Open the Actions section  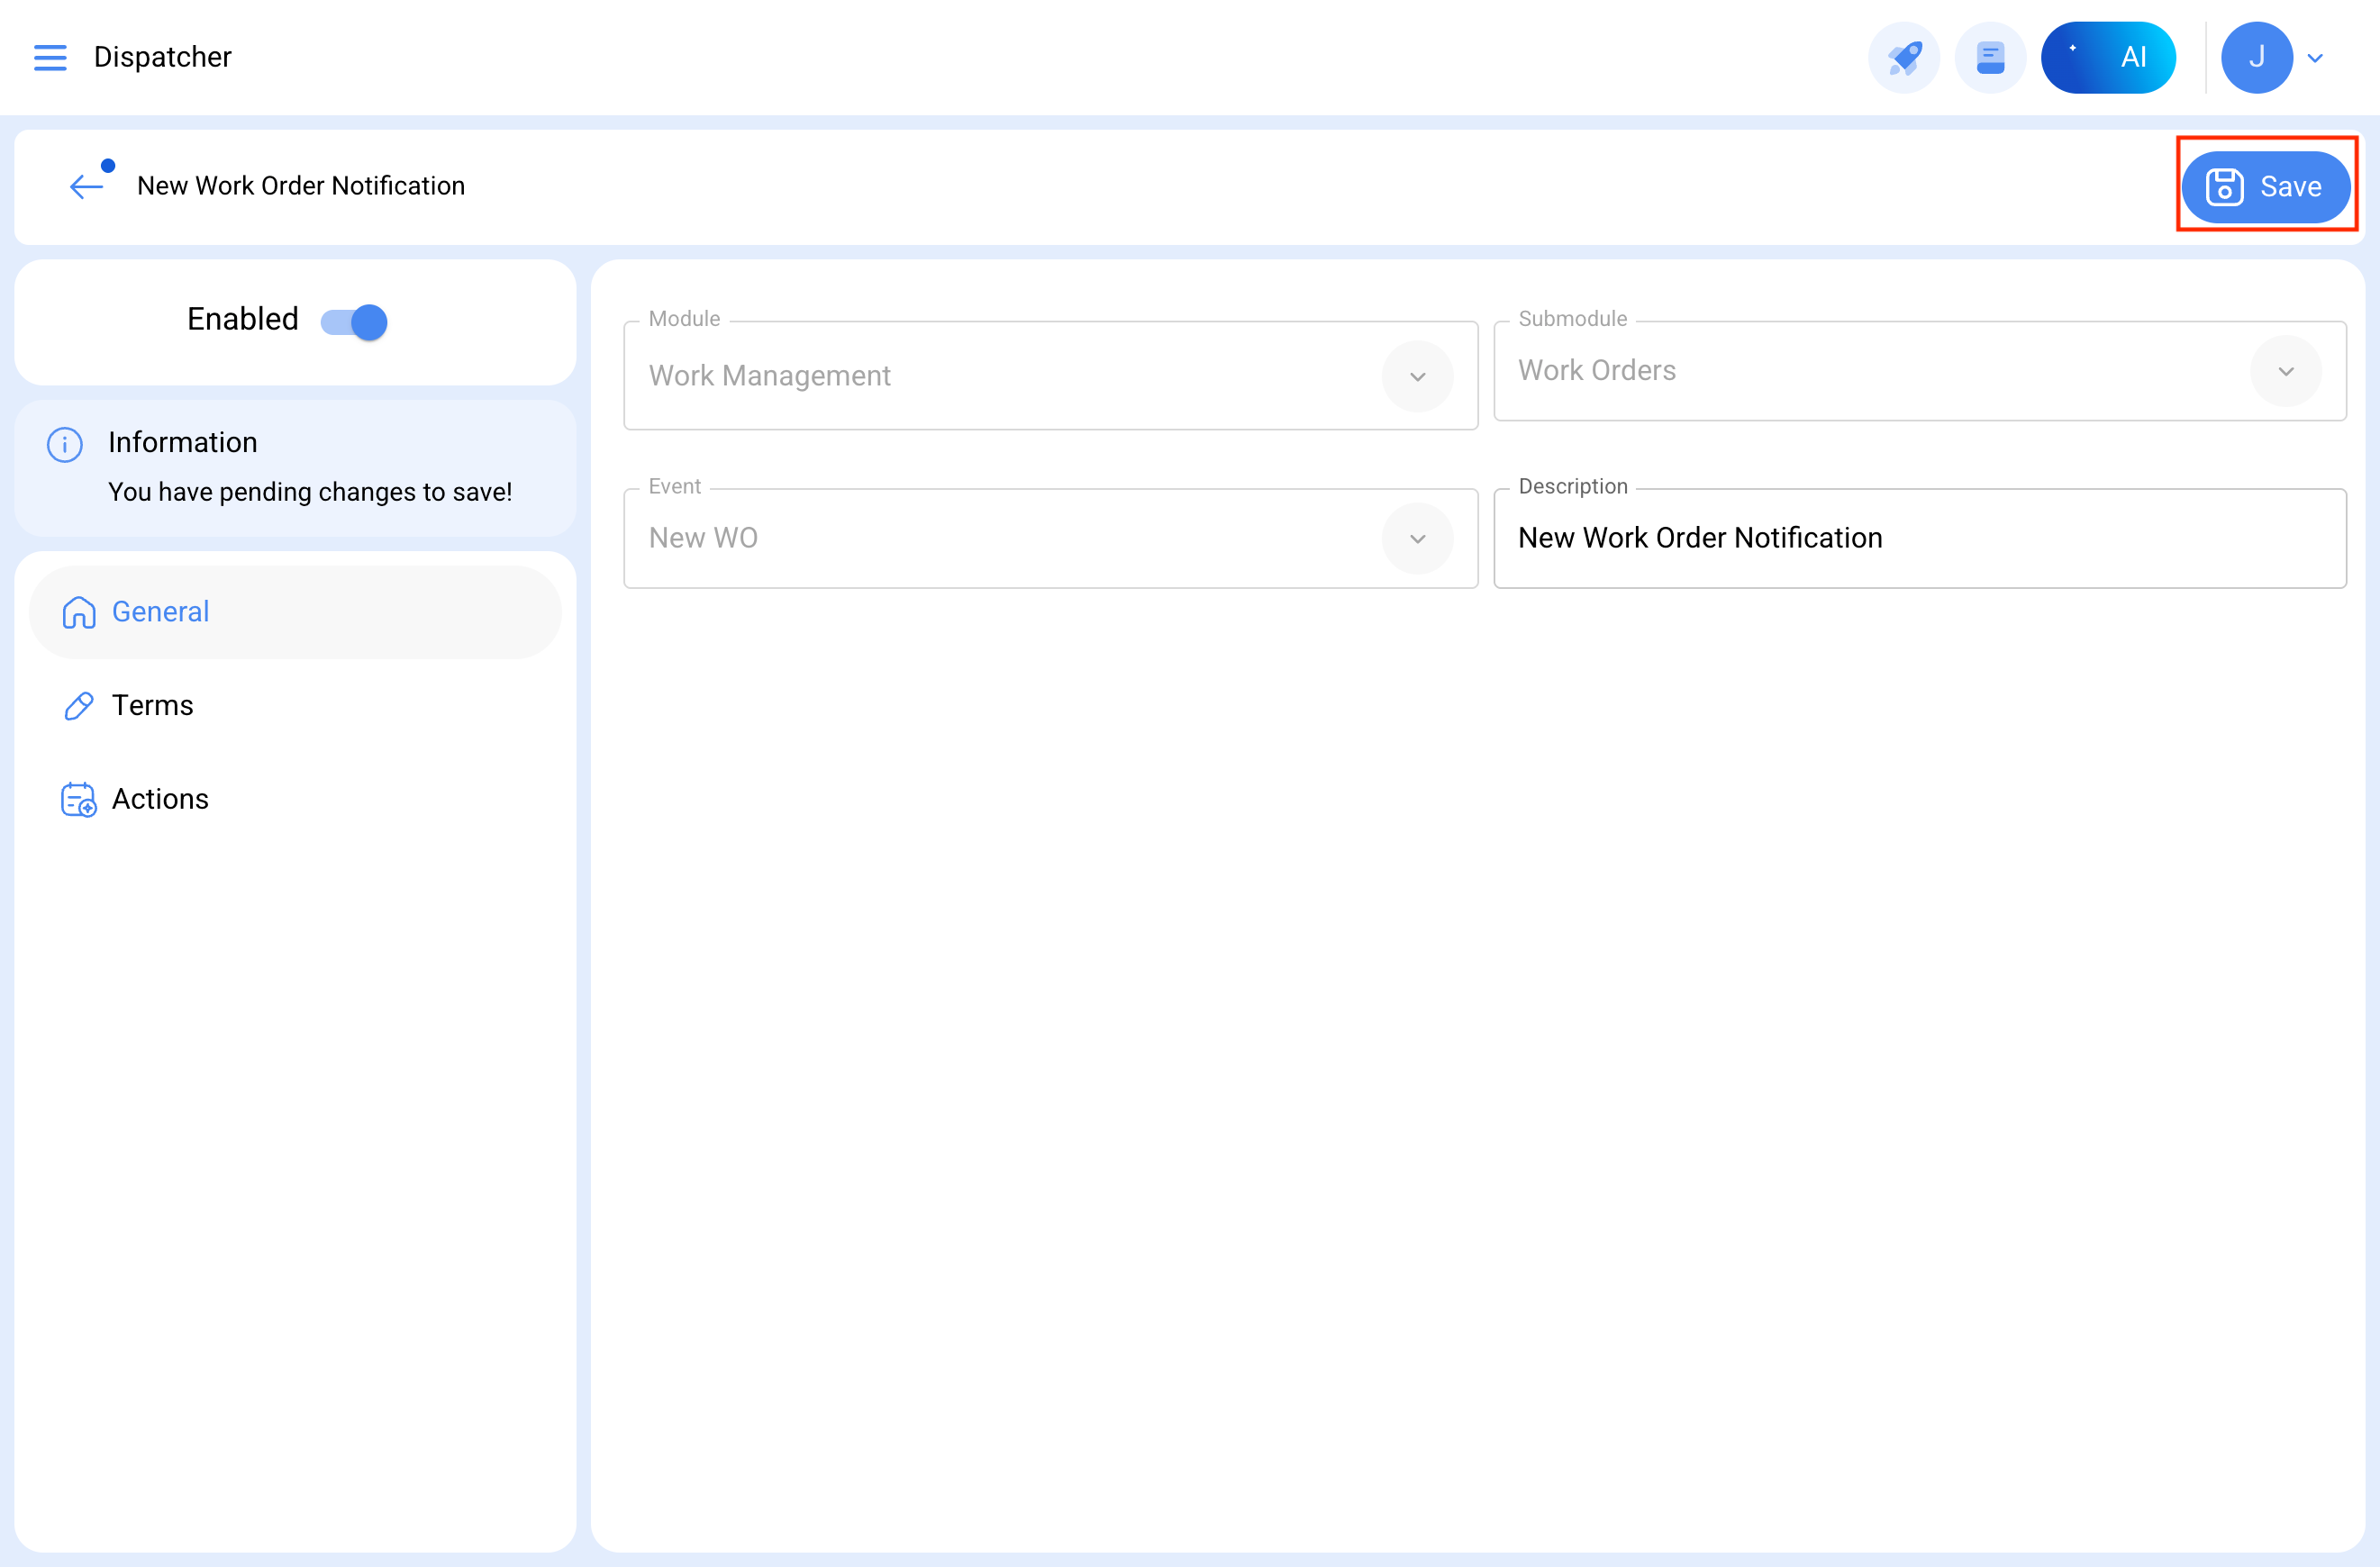[295, 798]
